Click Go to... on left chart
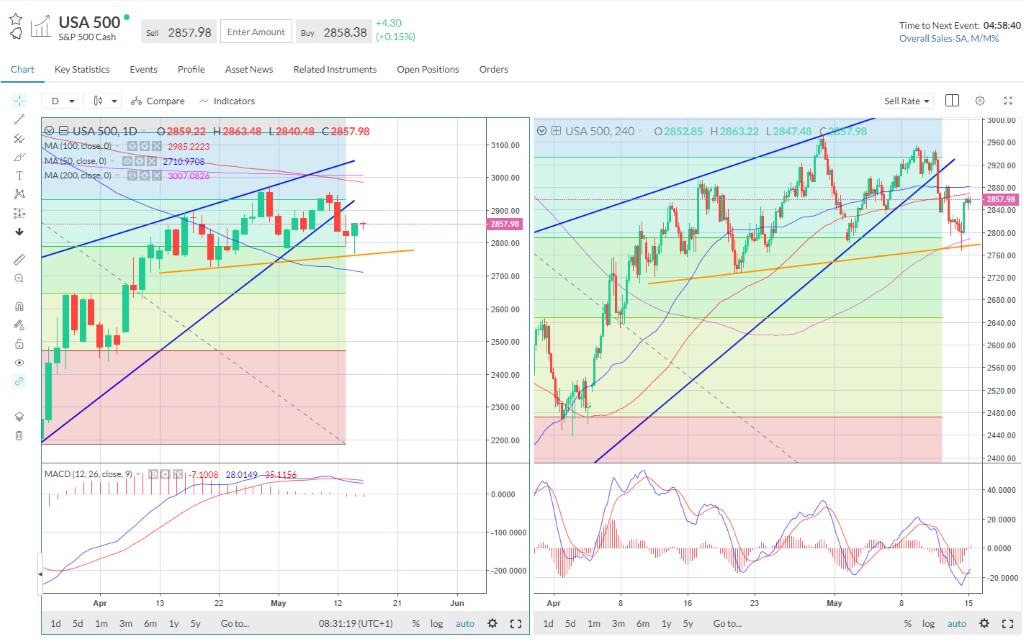Viewport: 1024px width, 642px height. pos(234,624)
